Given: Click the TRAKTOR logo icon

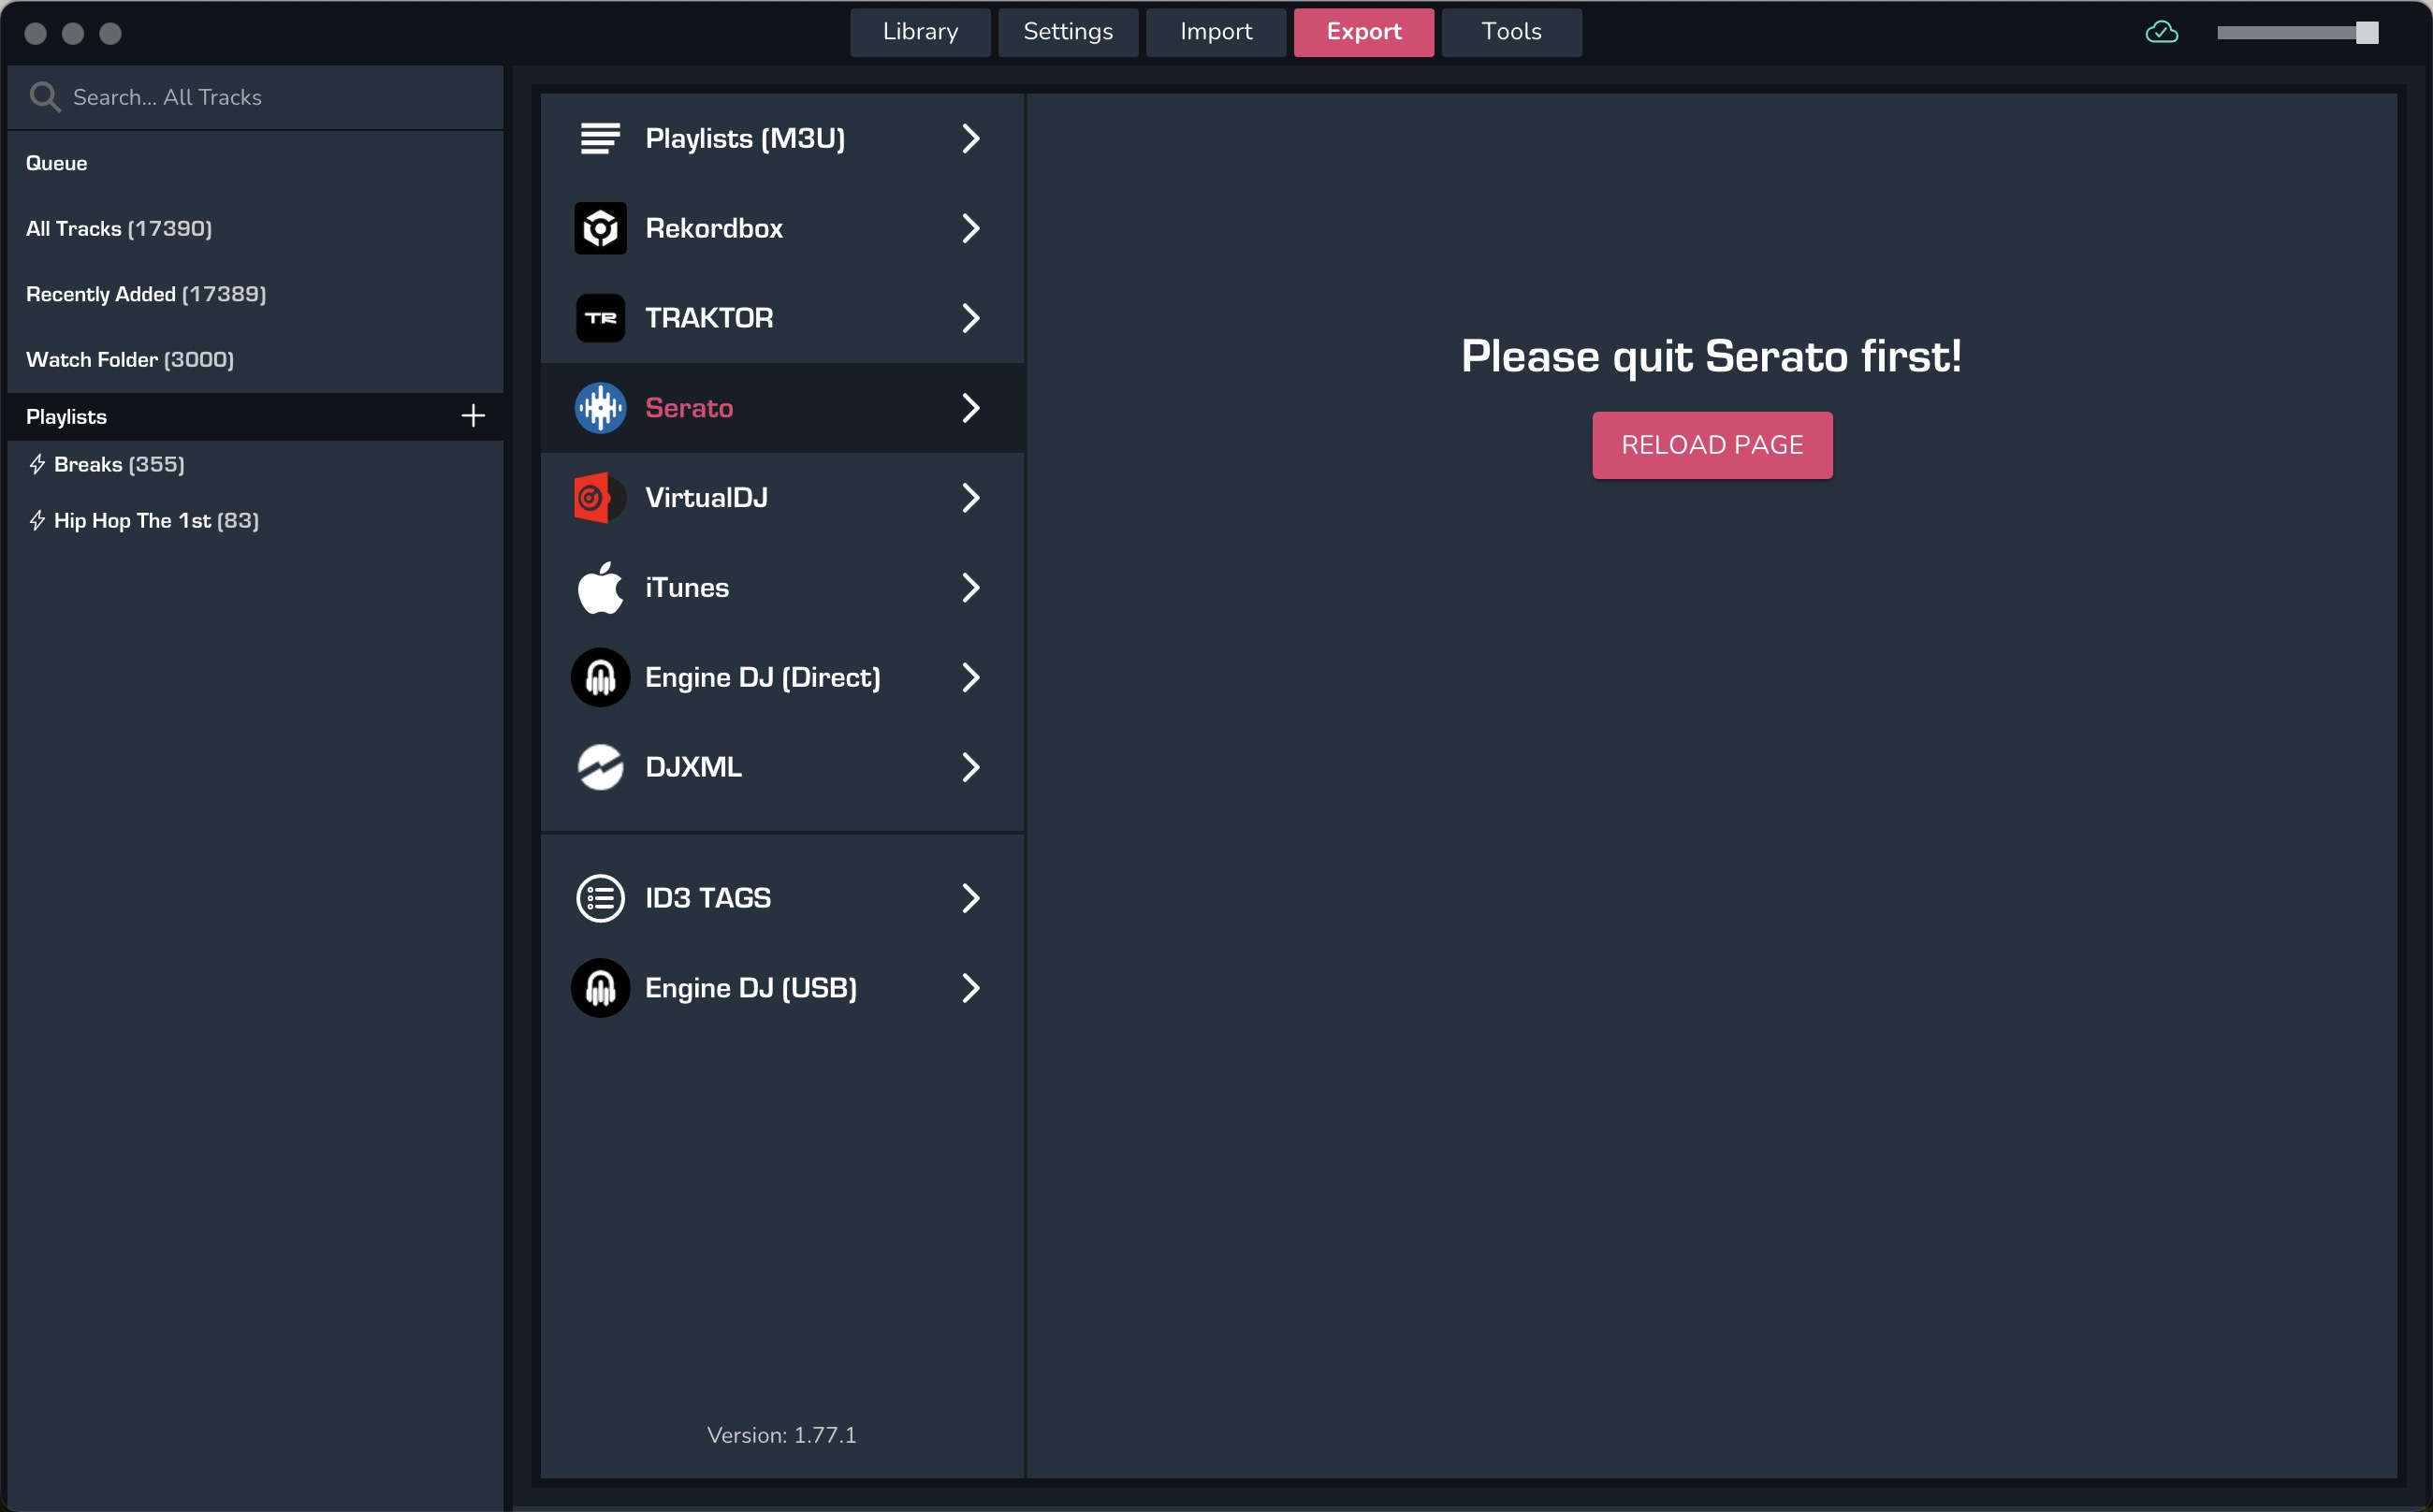Looking at the screenshot, I should coord(600,318).
